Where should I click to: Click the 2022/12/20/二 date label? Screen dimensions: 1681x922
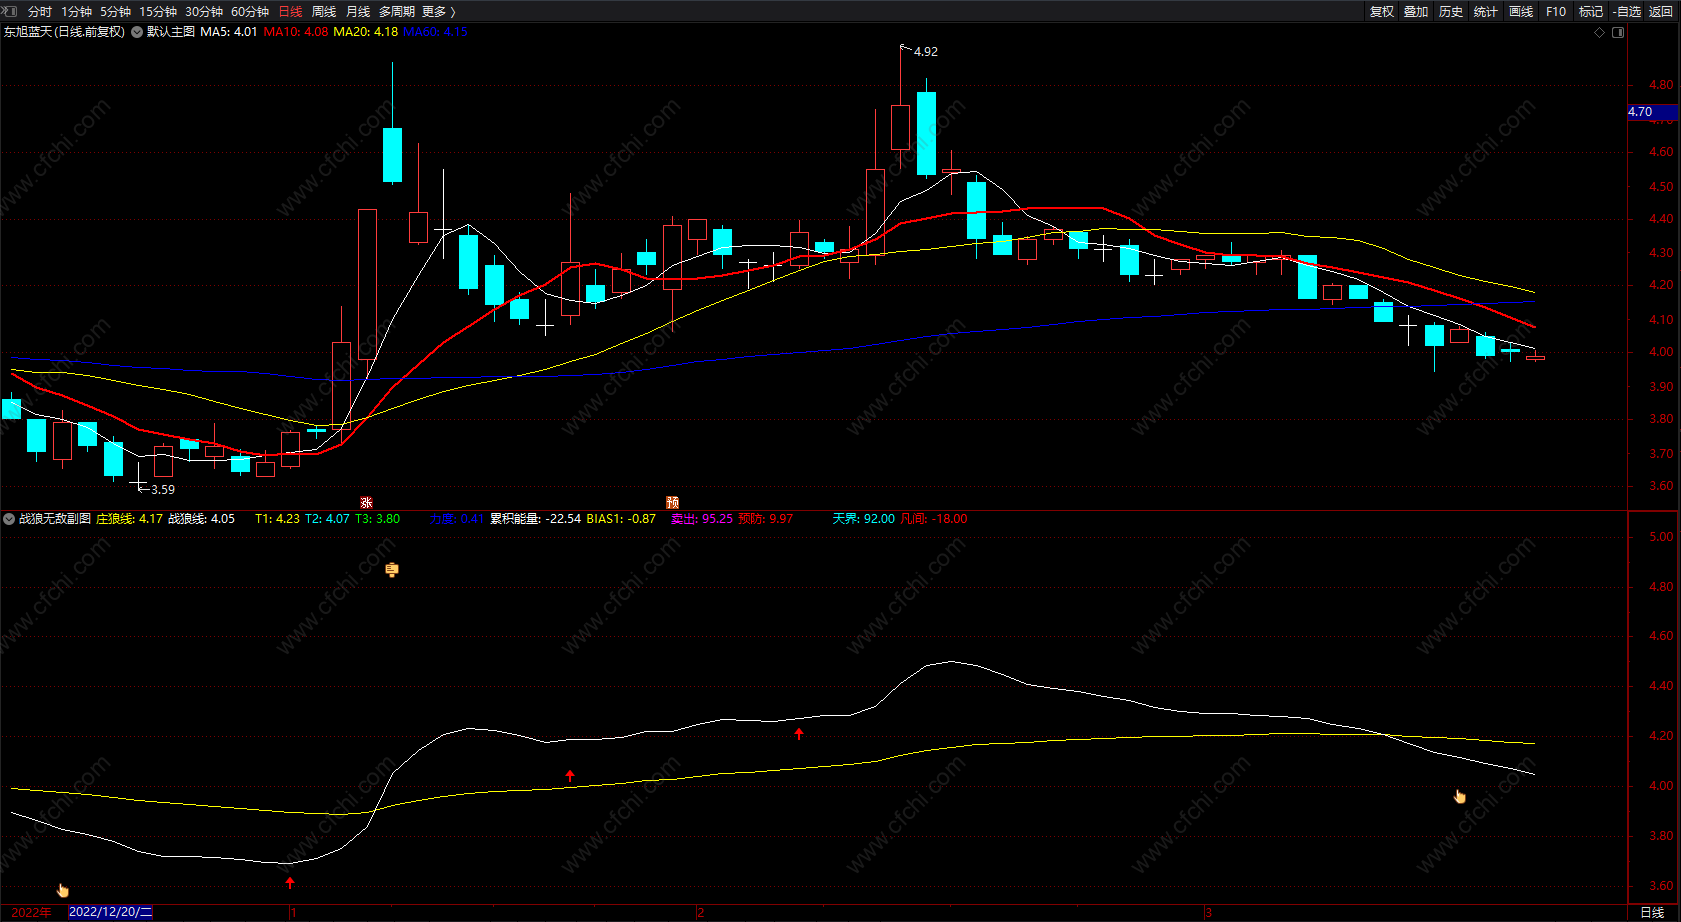point(111,912)
